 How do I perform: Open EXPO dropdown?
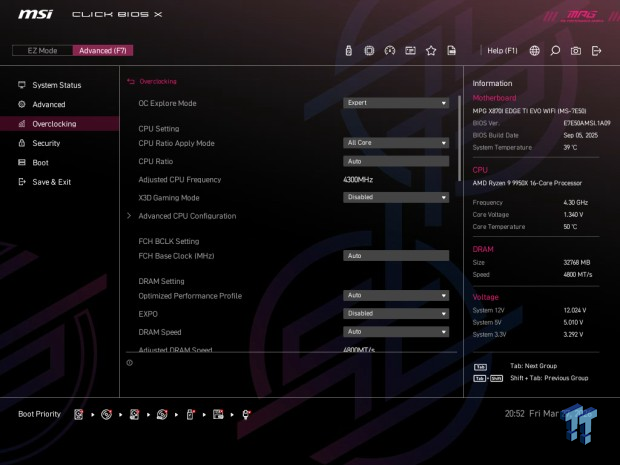click(x=396, y=314)
